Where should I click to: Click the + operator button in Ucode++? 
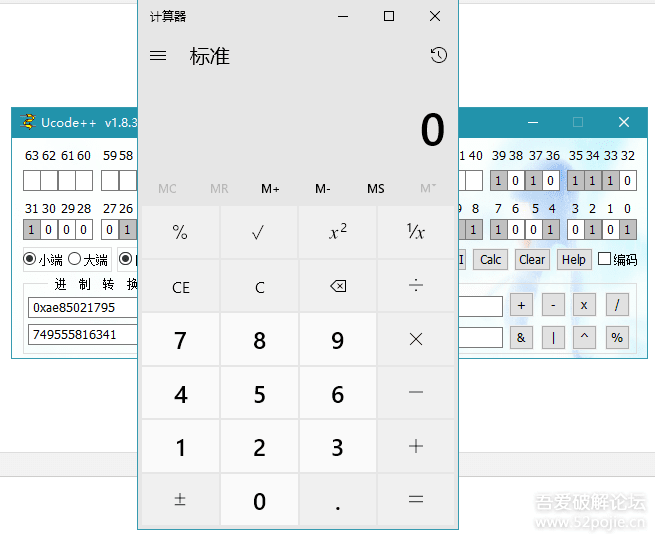point(521,305)
